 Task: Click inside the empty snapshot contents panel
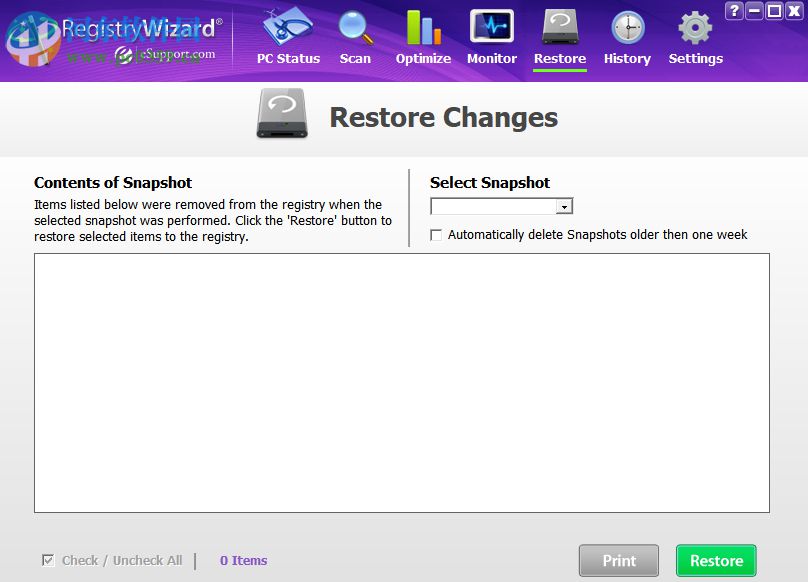[404, 385]
